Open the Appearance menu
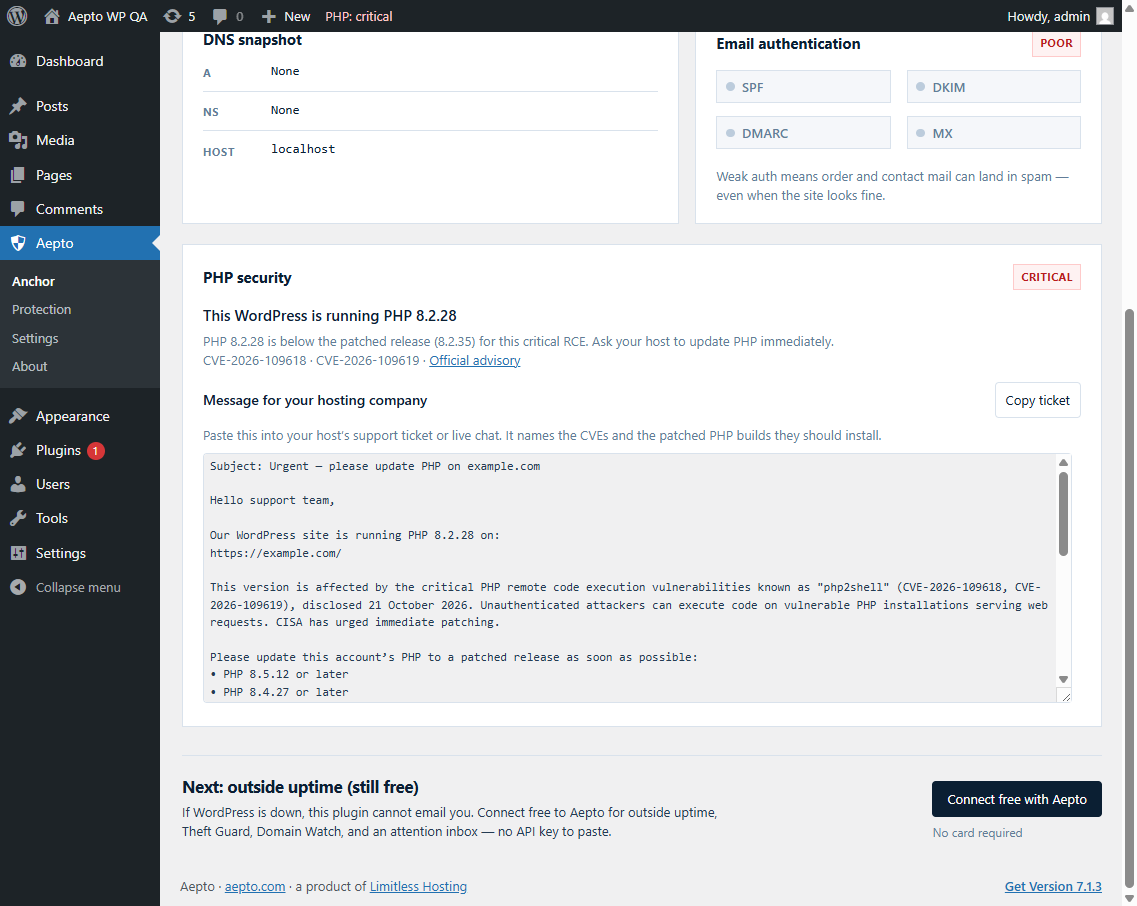This screenshot has width=1137, height=906. [80, 416]
